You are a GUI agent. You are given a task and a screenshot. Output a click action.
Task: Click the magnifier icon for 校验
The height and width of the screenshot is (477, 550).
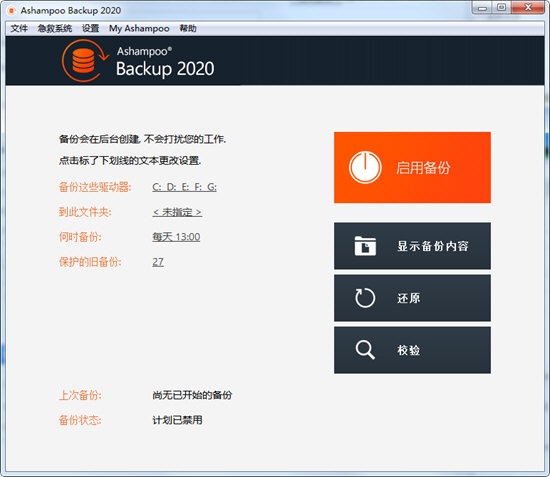point(365,350)
